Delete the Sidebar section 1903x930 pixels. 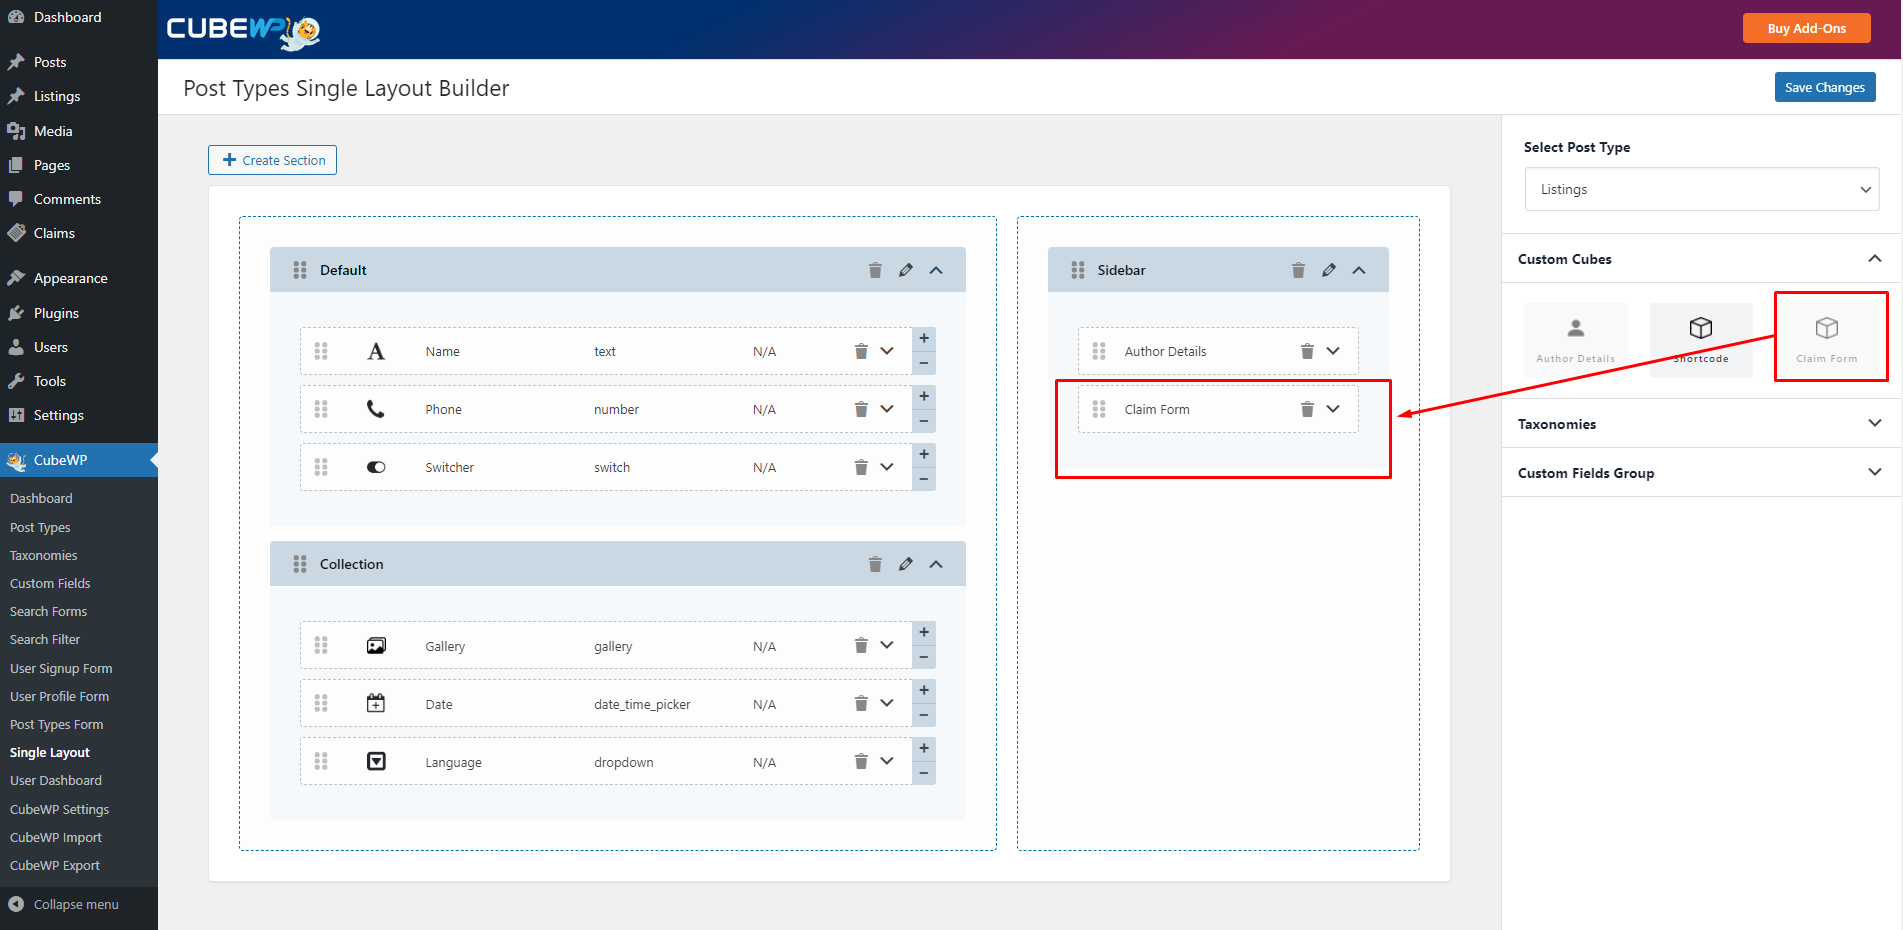1298,270
